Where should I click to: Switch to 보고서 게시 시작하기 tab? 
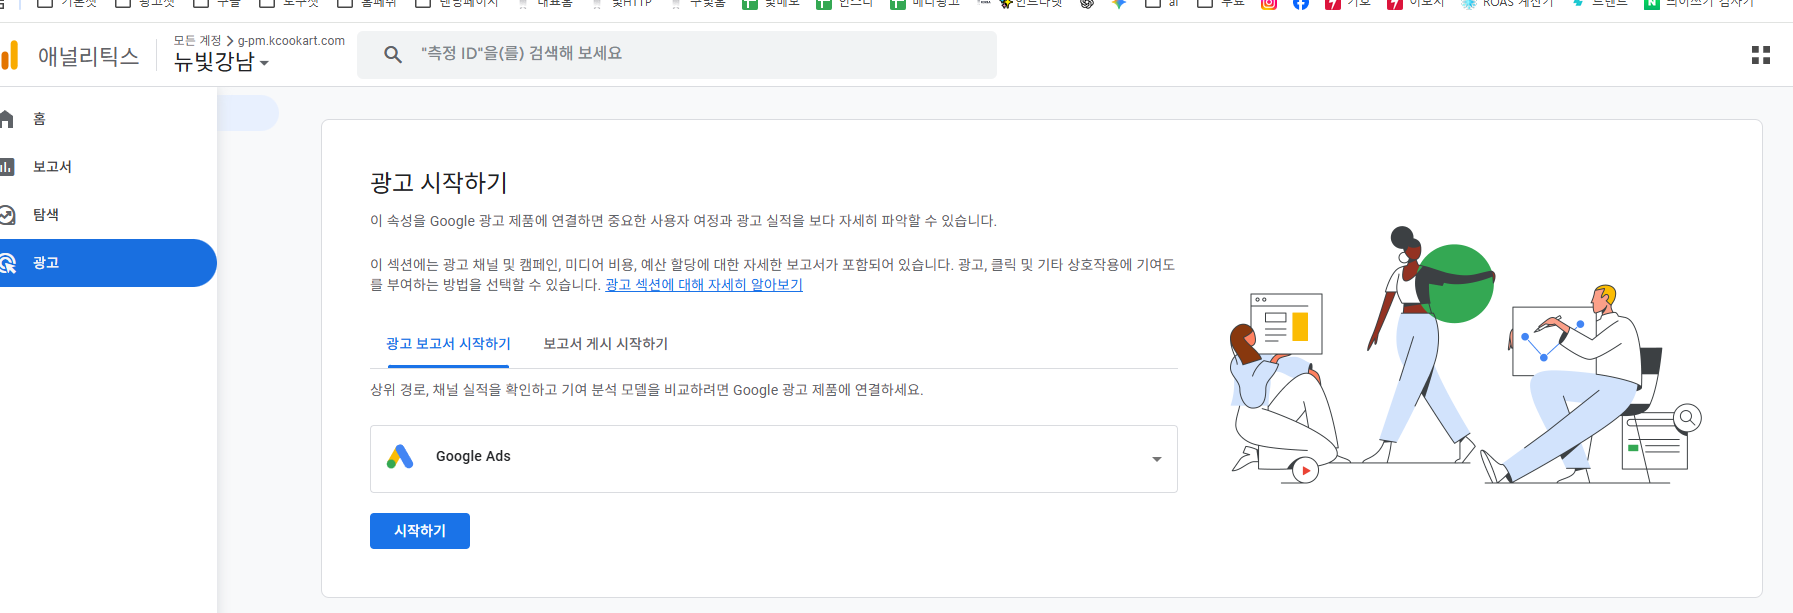click(x=605, y=344)
